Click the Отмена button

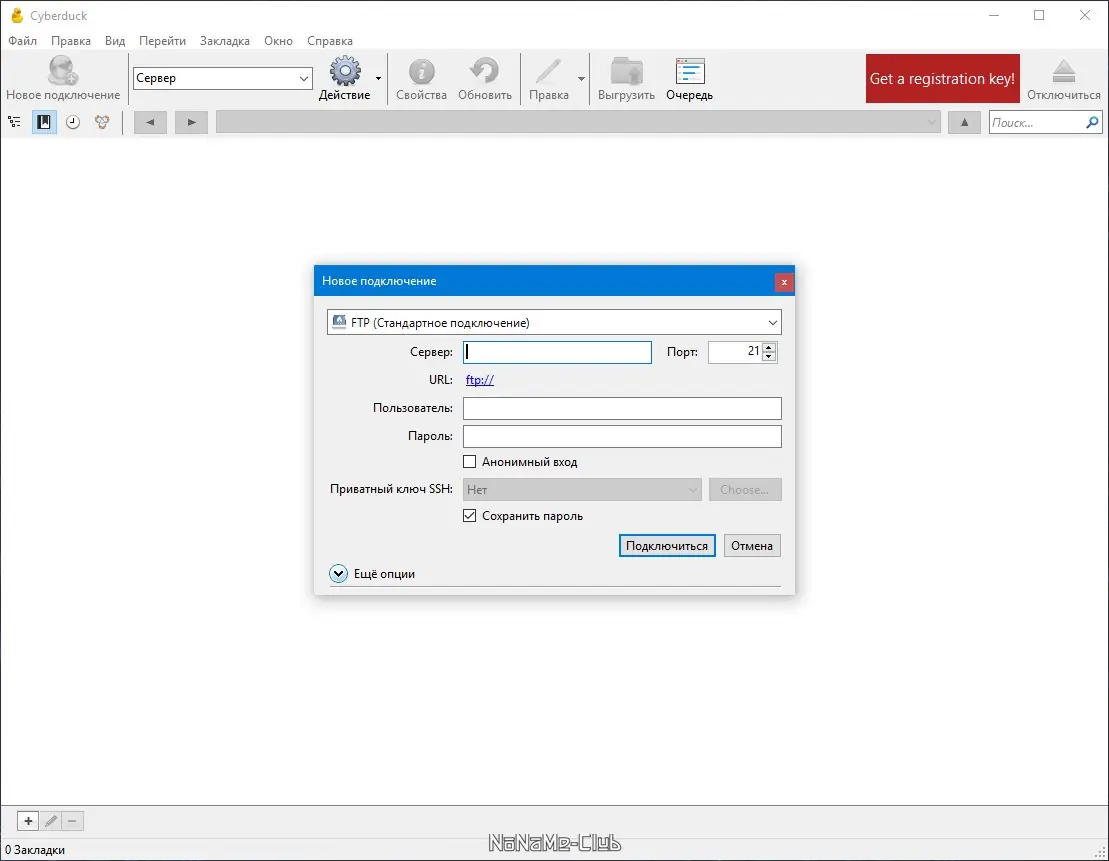pyautogui.click(x=752, y=545)
